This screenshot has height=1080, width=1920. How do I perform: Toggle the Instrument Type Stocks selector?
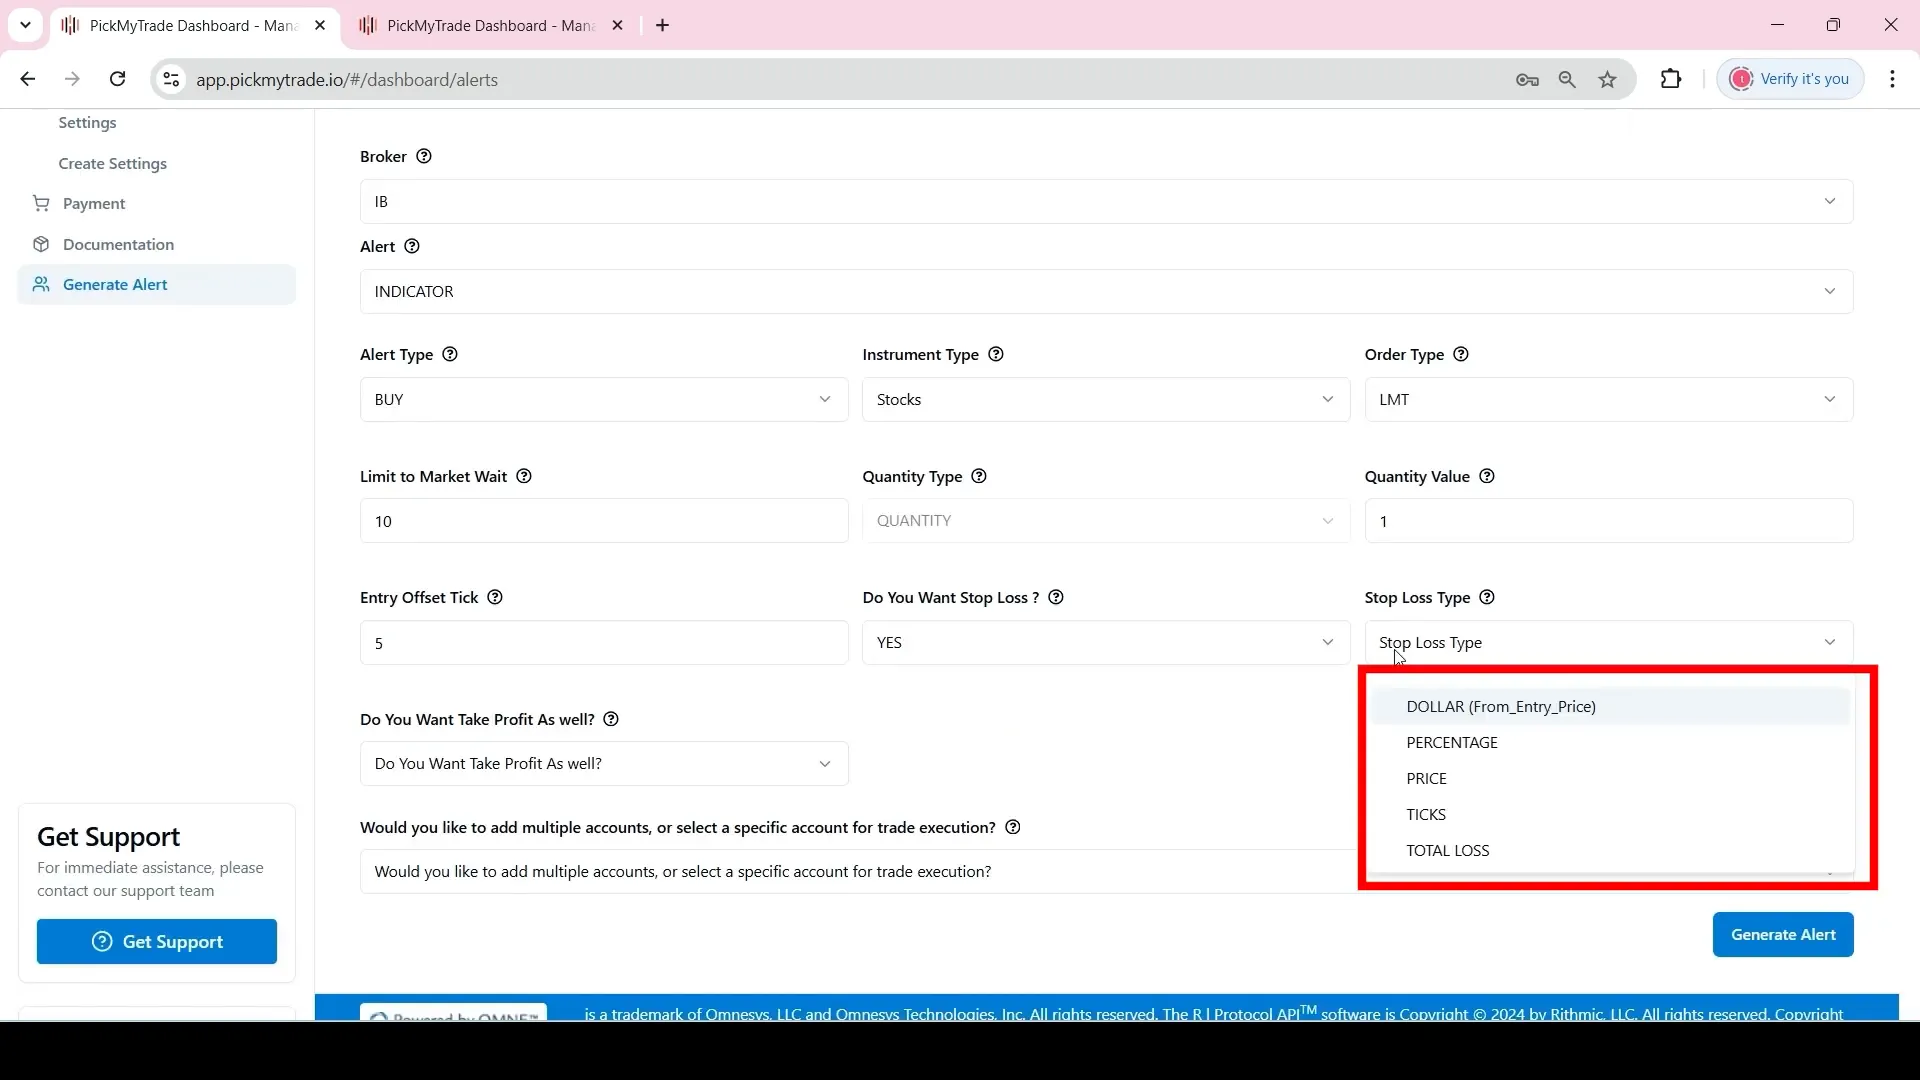tap(1106, 398)
